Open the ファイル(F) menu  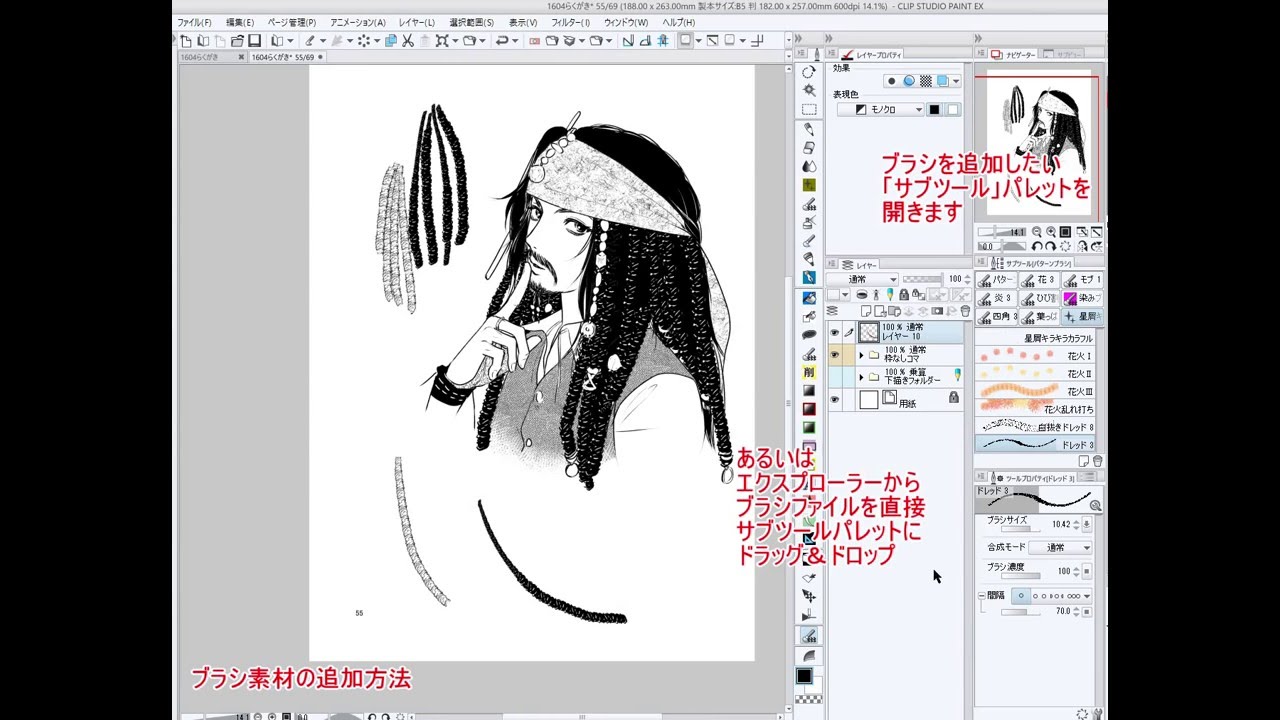coord(193,22)
